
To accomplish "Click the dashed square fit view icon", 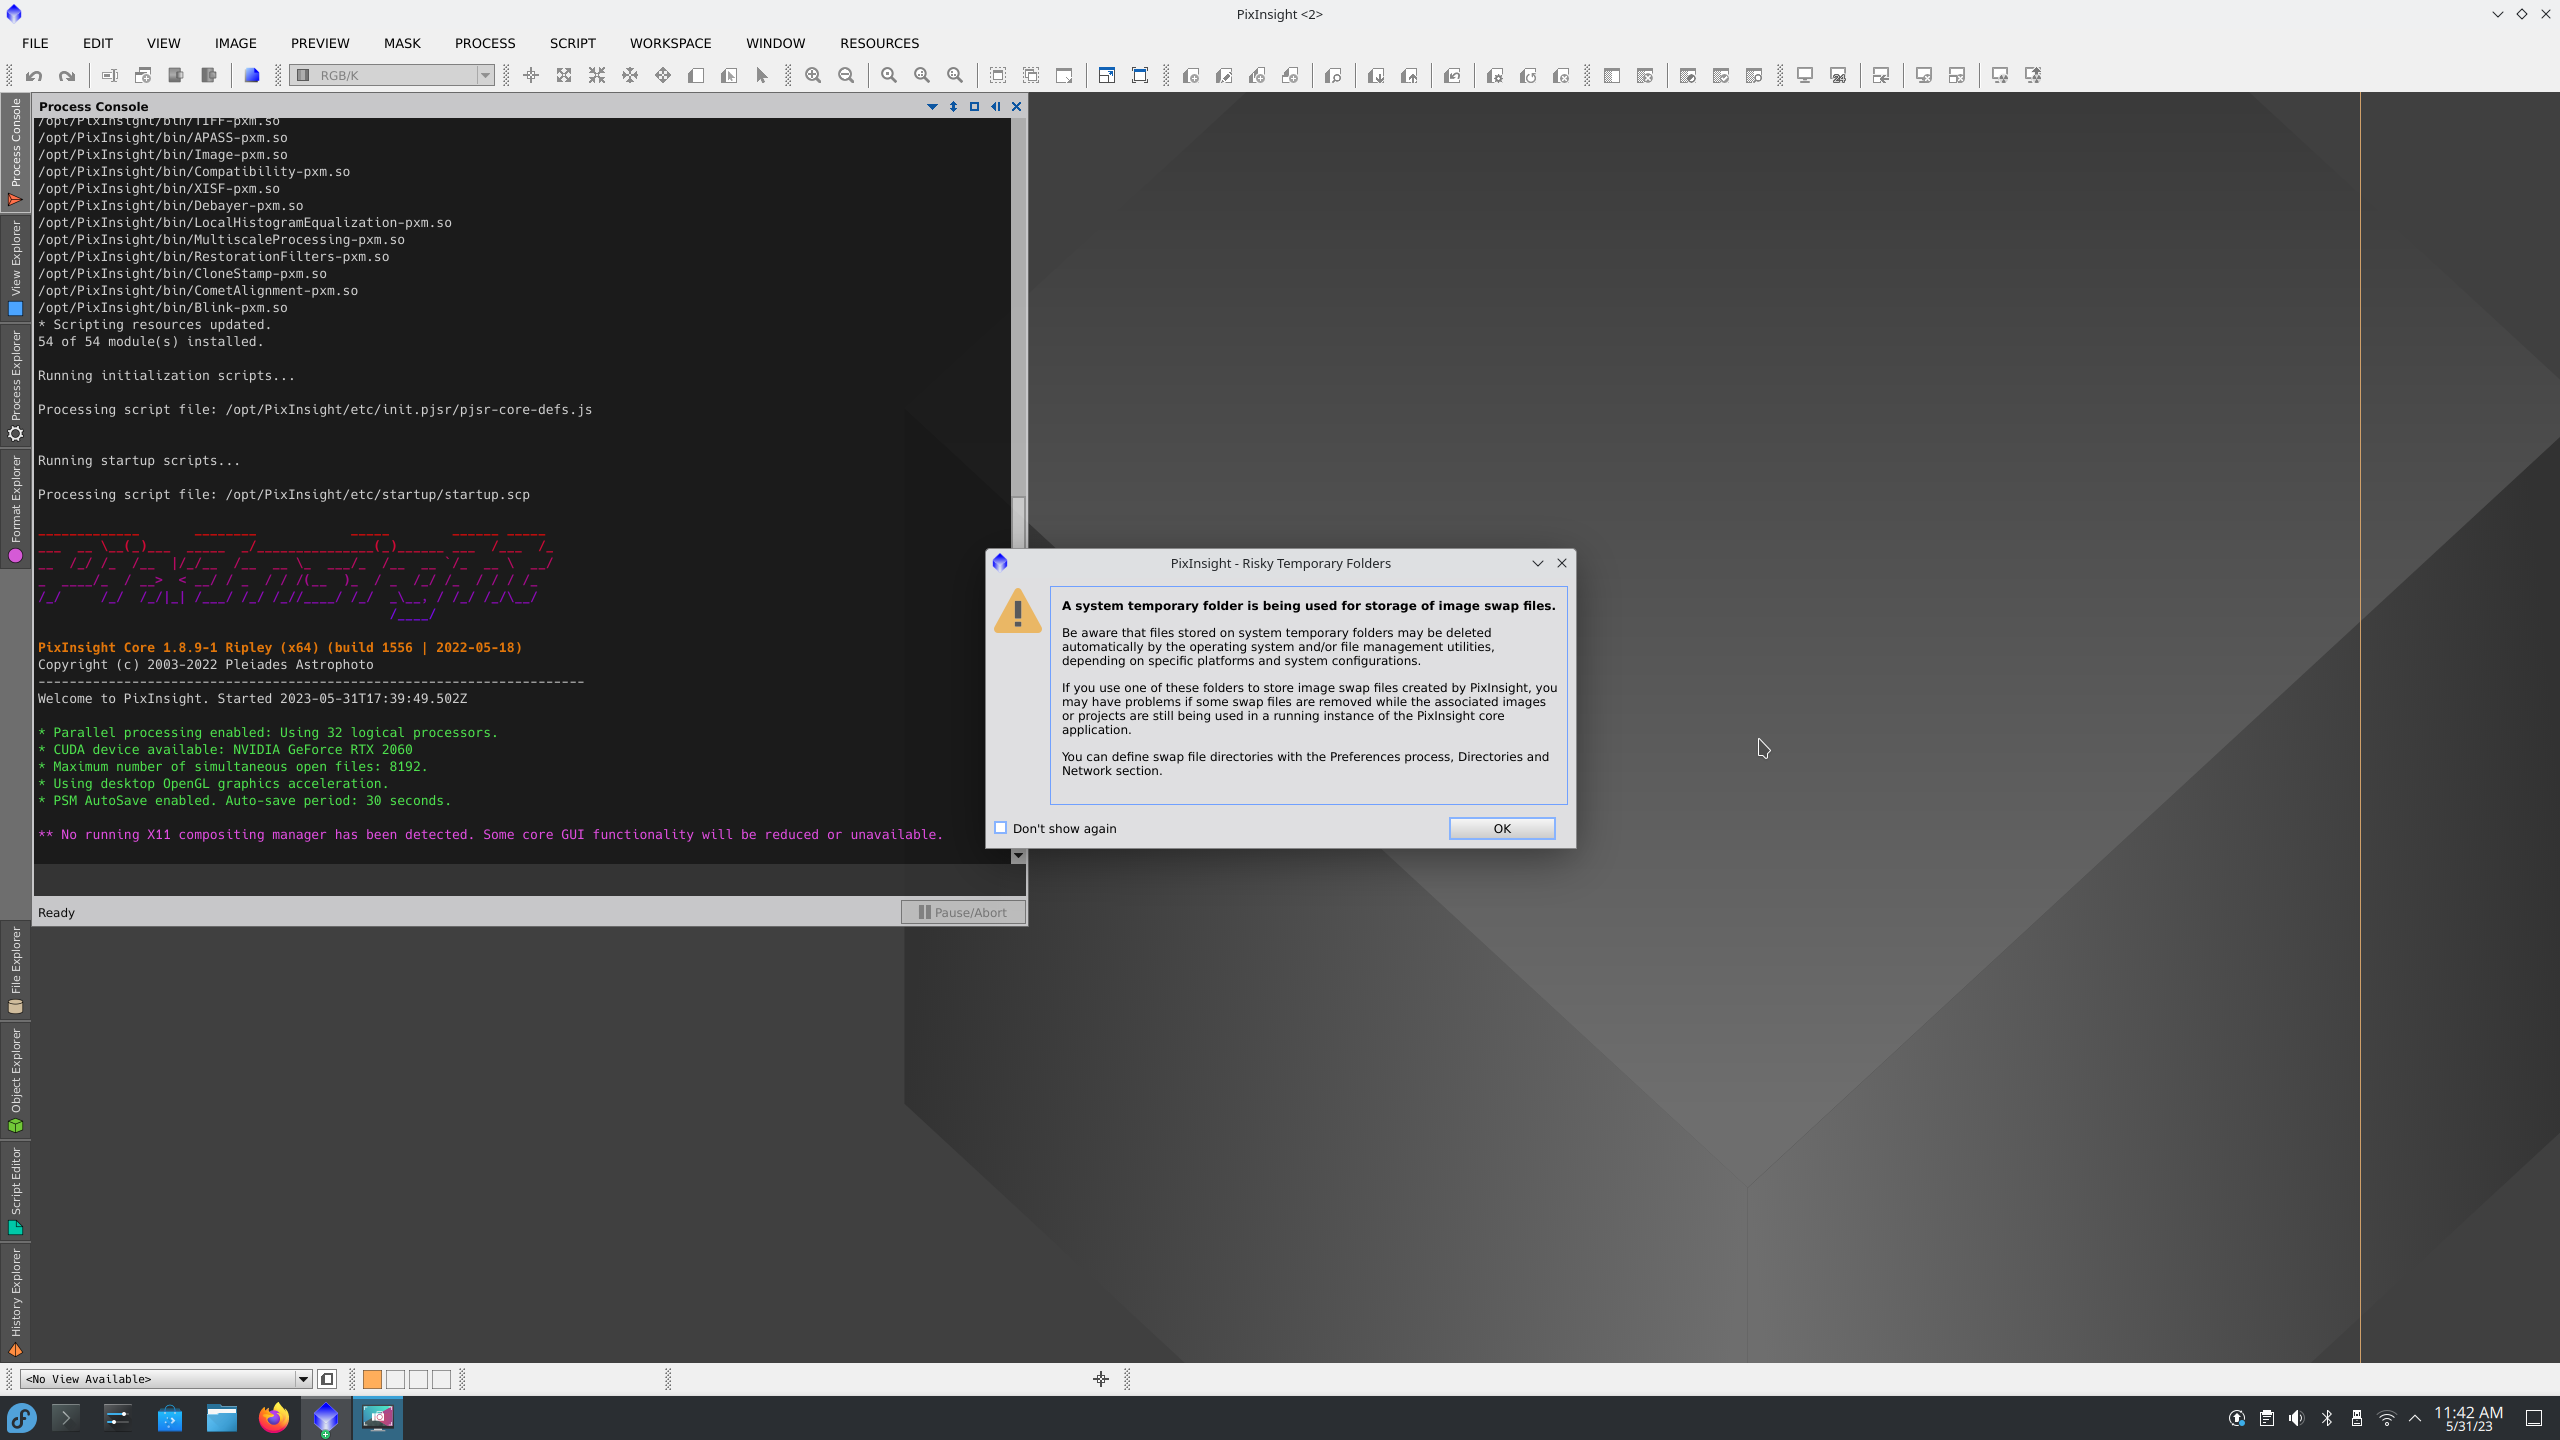I will pos(998,75).
